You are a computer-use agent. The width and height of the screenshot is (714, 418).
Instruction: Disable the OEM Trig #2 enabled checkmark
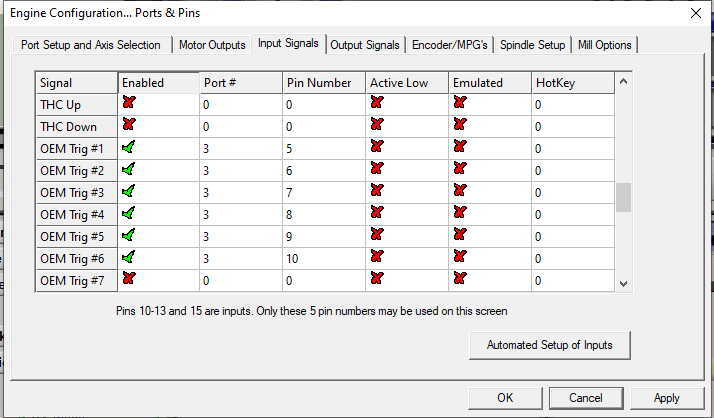(x=128, y=168)
